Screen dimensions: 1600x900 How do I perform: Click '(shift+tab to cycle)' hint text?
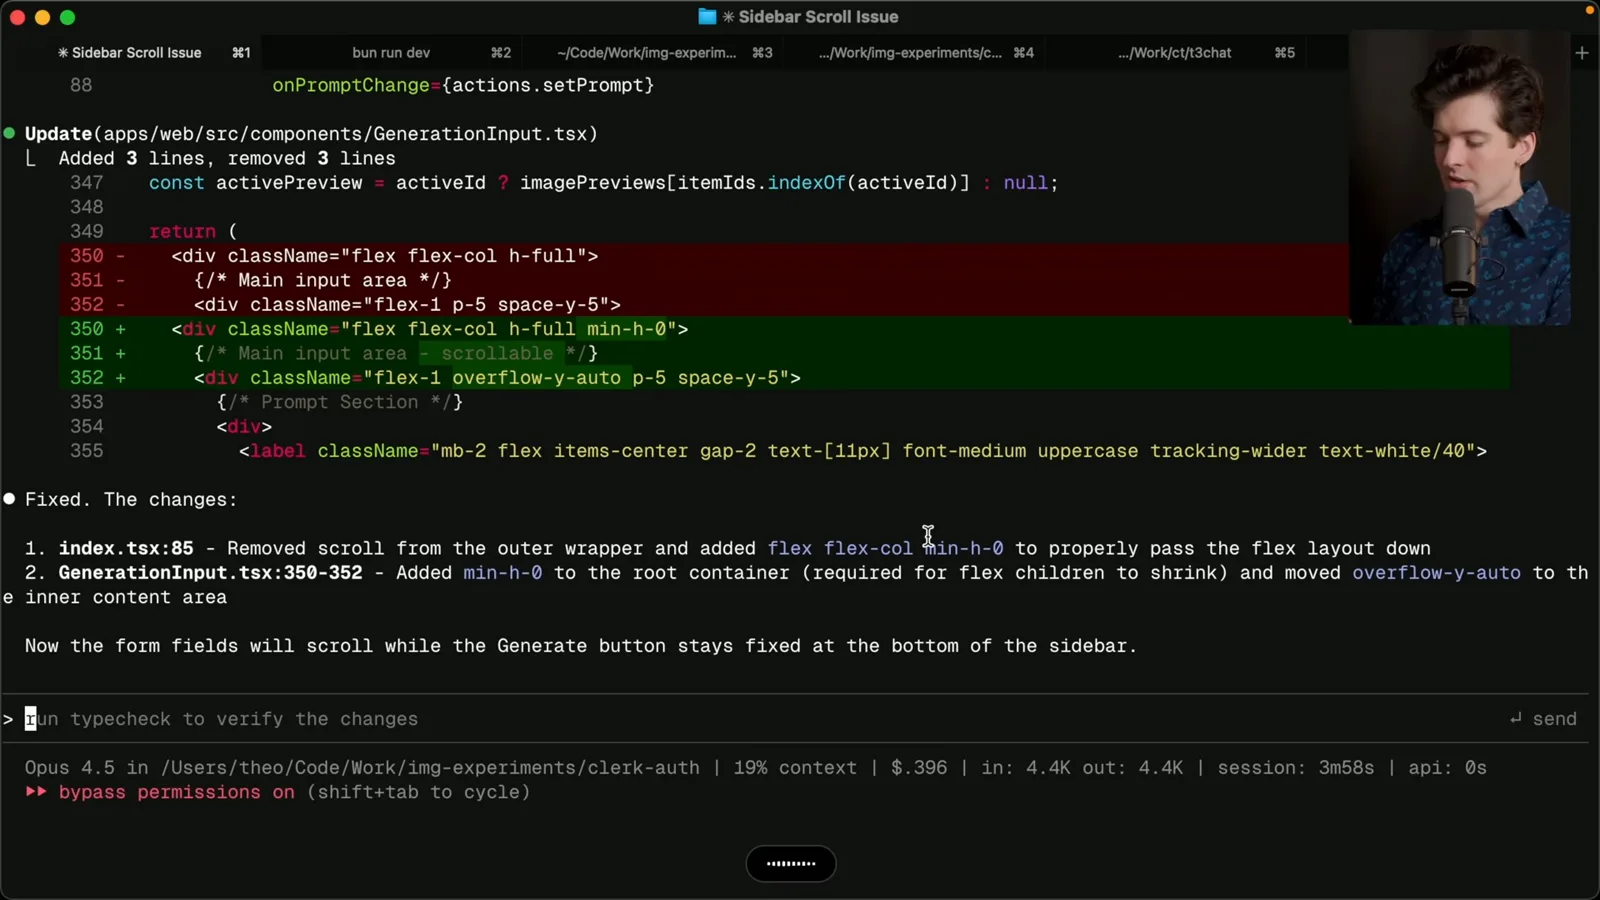[x=418, y=792]
